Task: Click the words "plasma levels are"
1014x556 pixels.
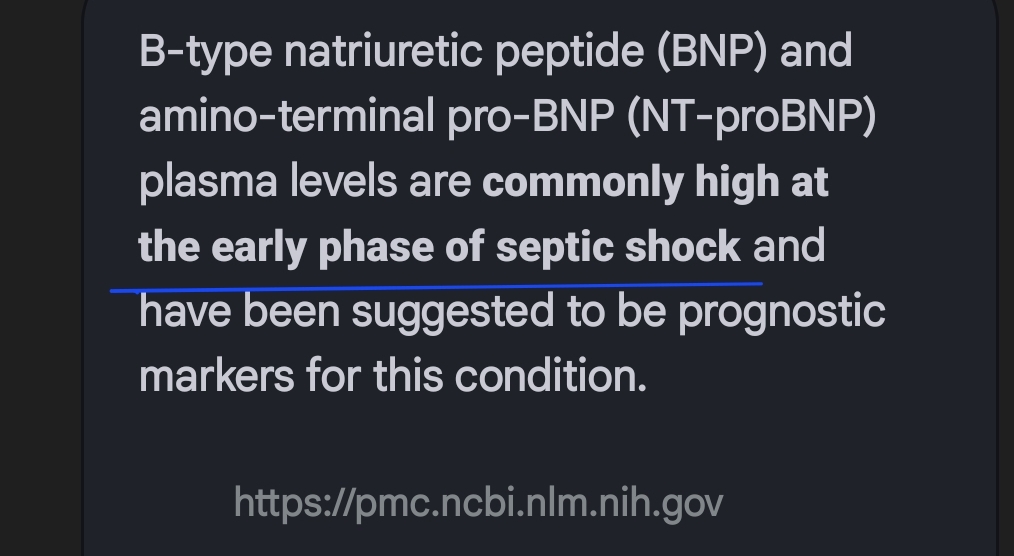Action: (x=306, y=183)
